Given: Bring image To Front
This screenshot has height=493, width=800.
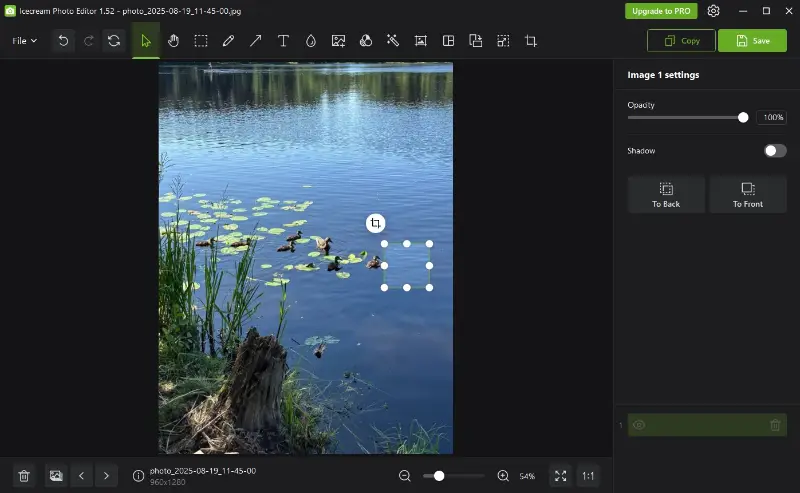Looking at the screenshot, I should pos(747,194).
